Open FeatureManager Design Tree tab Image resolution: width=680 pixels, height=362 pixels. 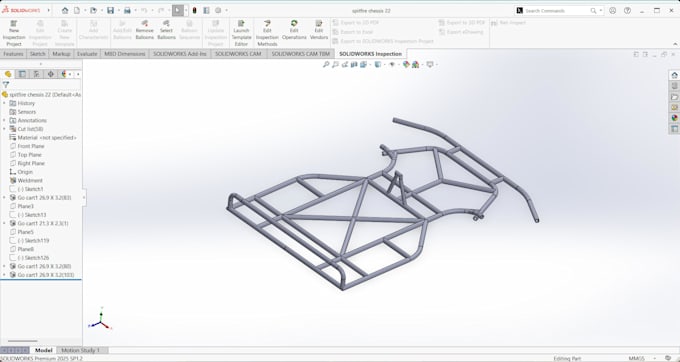[x=8, y=74]
